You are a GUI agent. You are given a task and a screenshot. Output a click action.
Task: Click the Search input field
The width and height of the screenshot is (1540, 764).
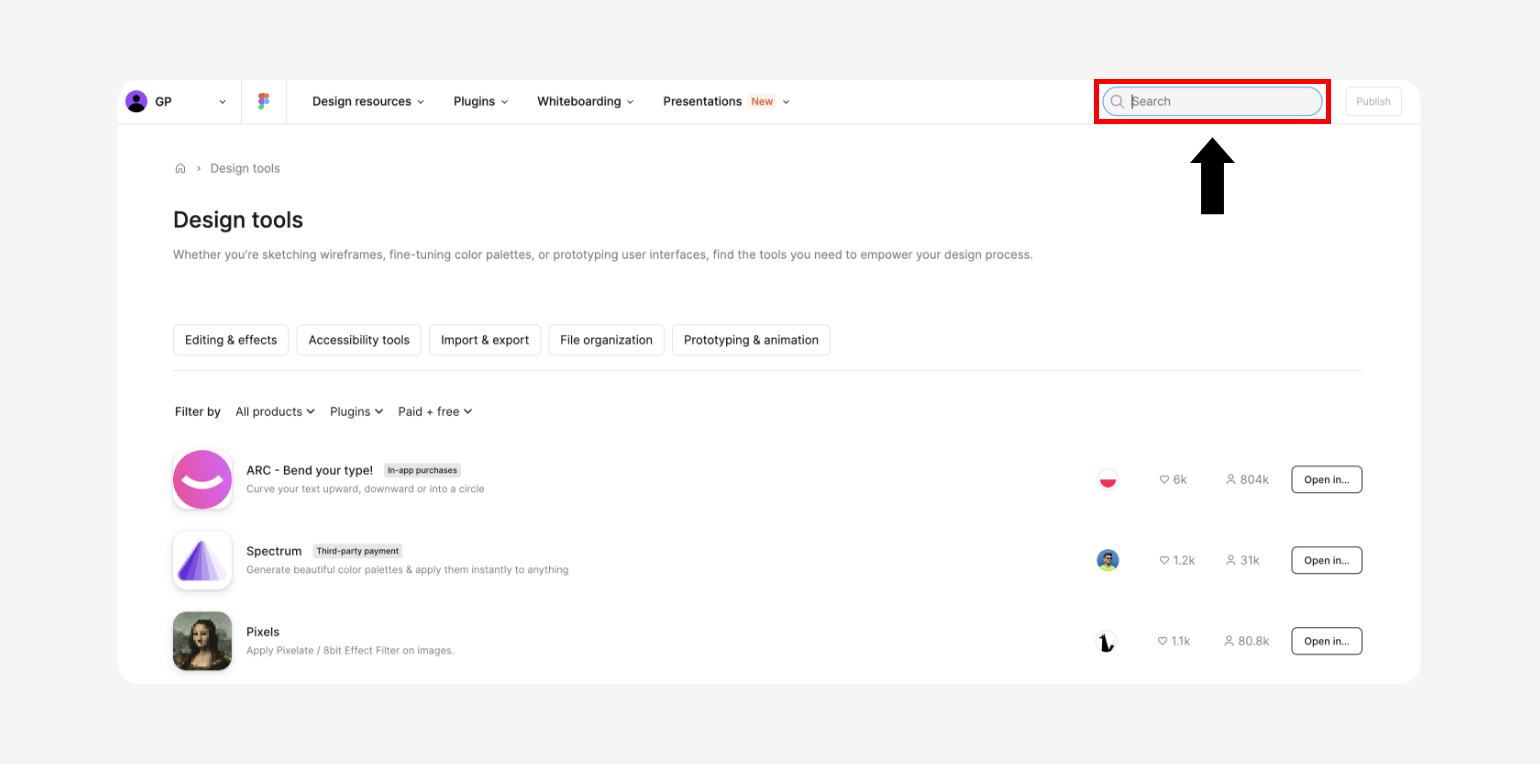1220,102
